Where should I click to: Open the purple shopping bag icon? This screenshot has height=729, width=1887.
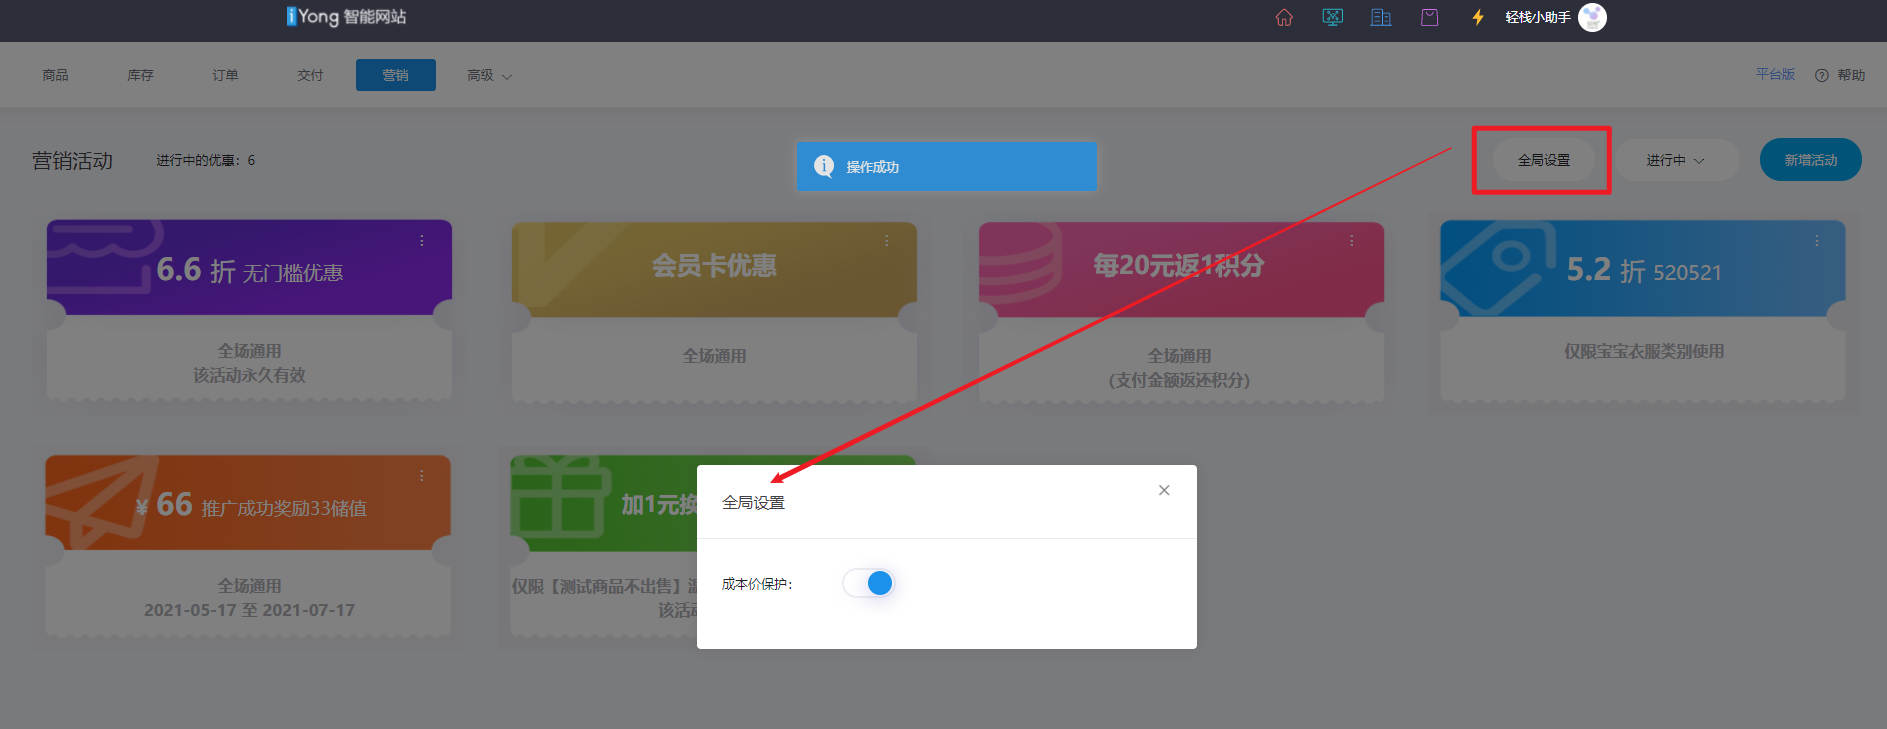click(x=1429, y=17)
